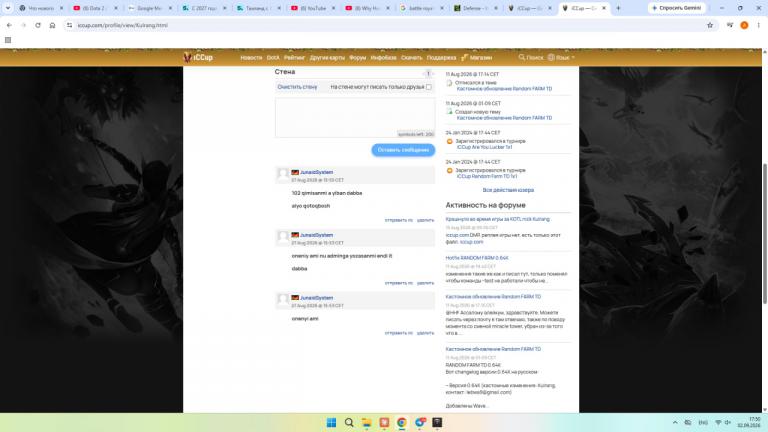The image size is (768, 432).
Task: Click the Очистить стену link
Action: tap(297, 87)
